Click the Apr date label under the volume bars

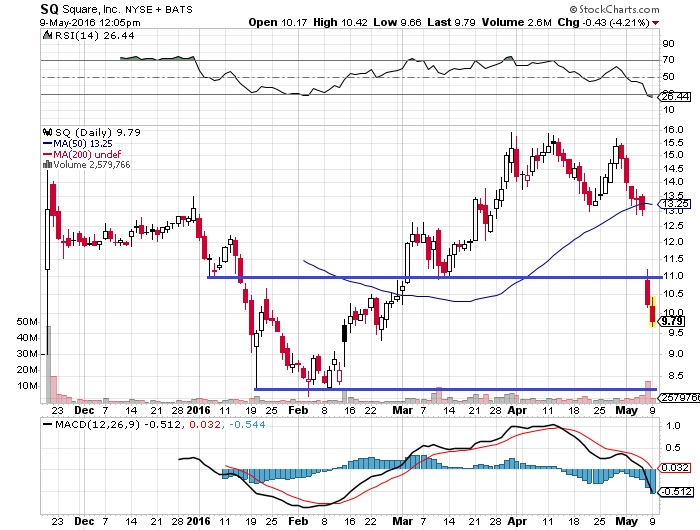[517, 410]
